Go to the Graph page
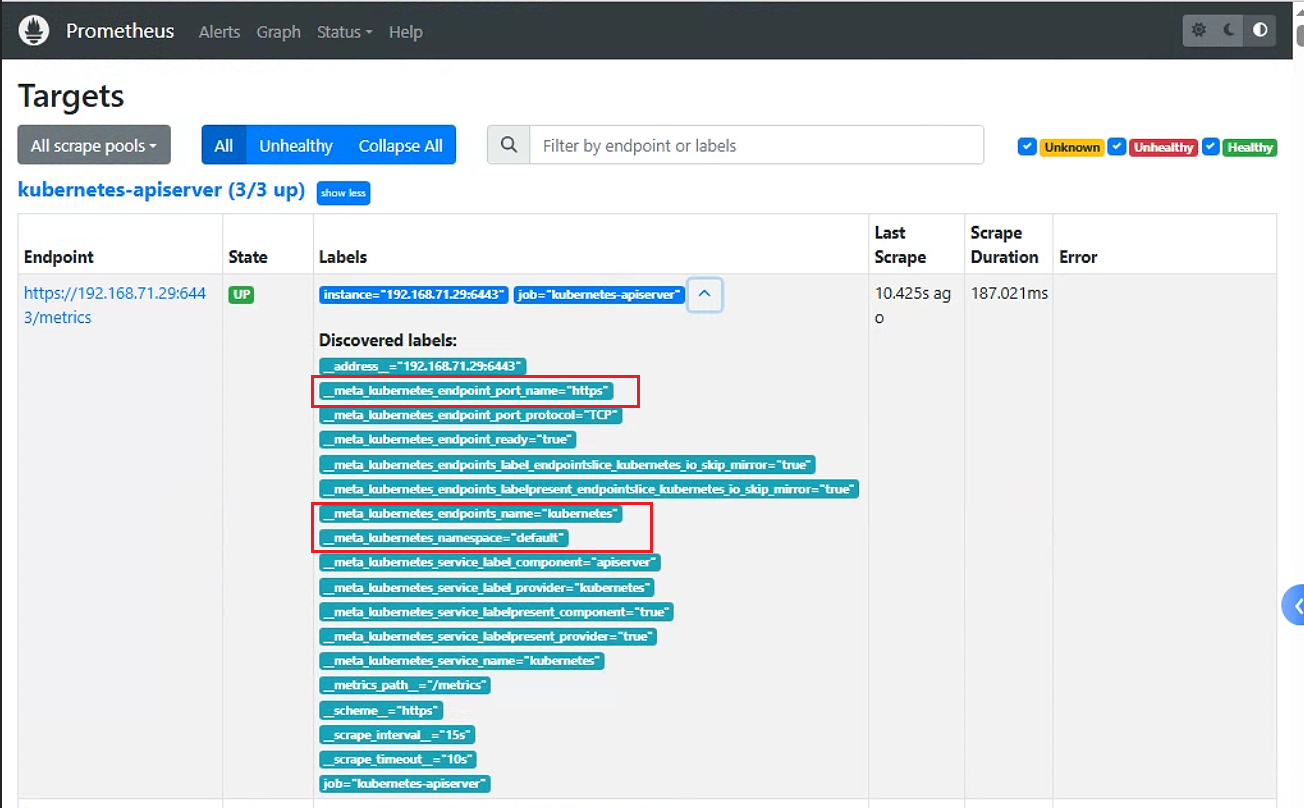Viewport: 1304px width, 808px height. tap(278, 32)
